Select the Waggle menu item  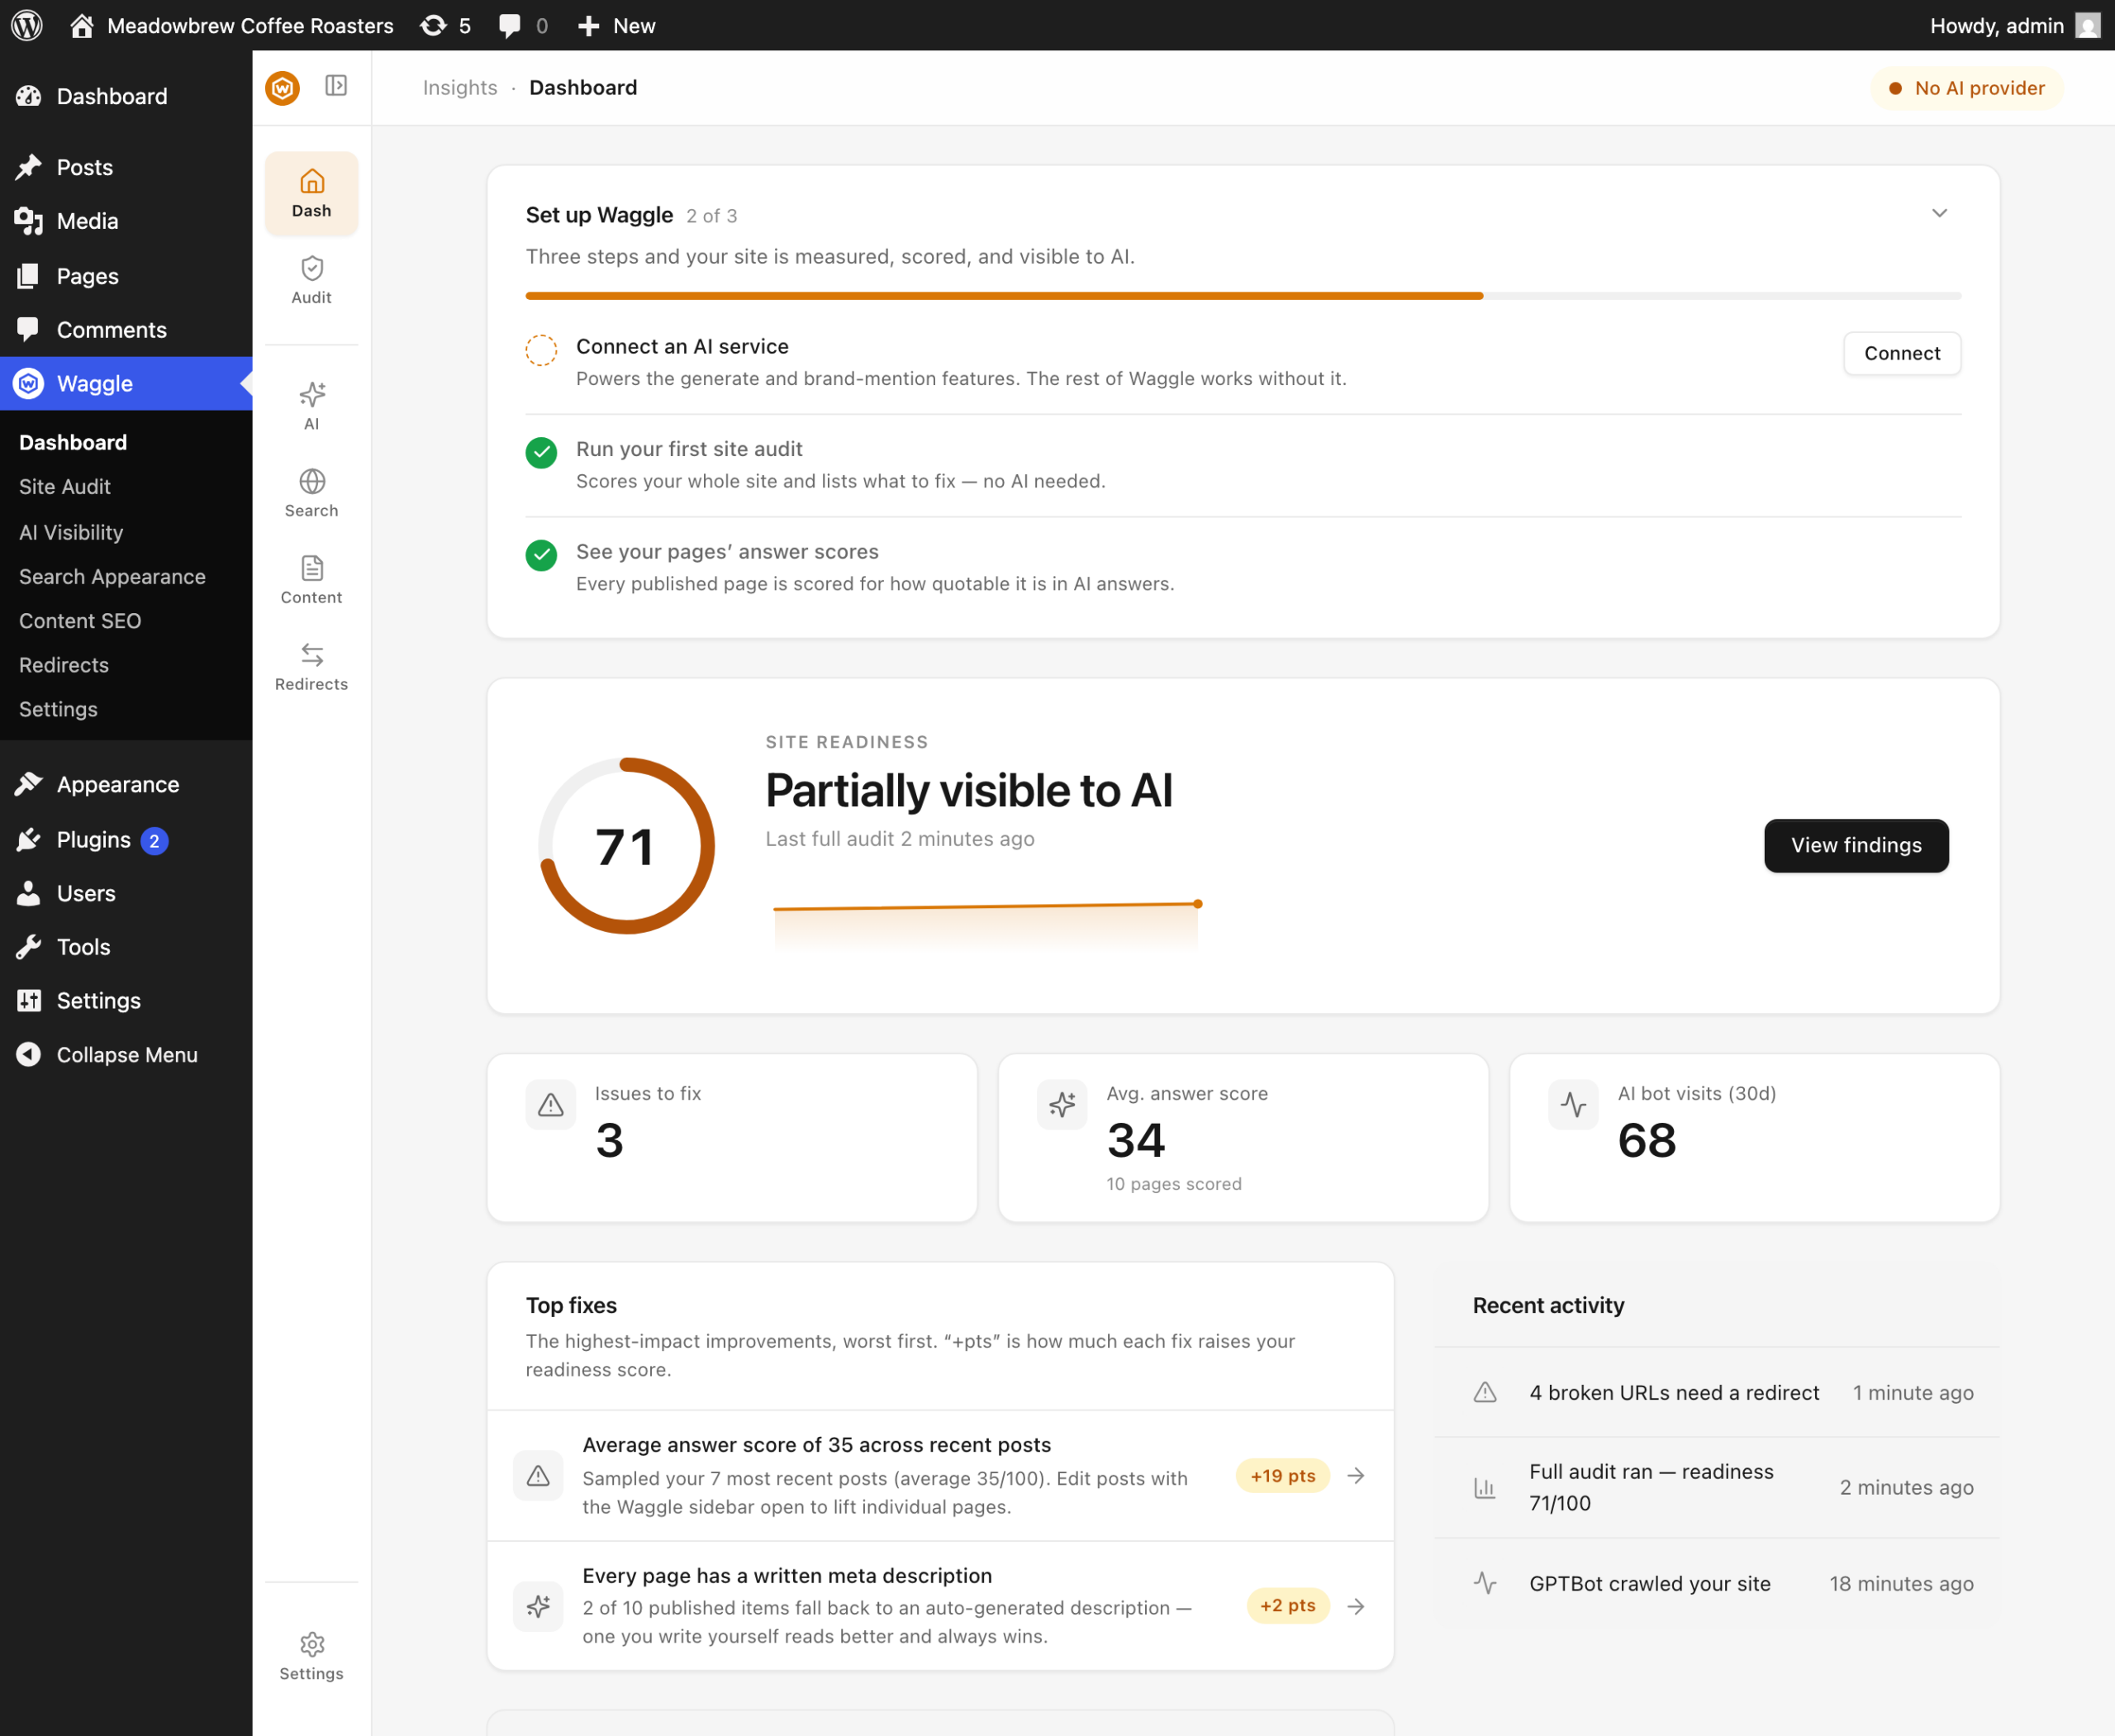[x=126, y=384]
